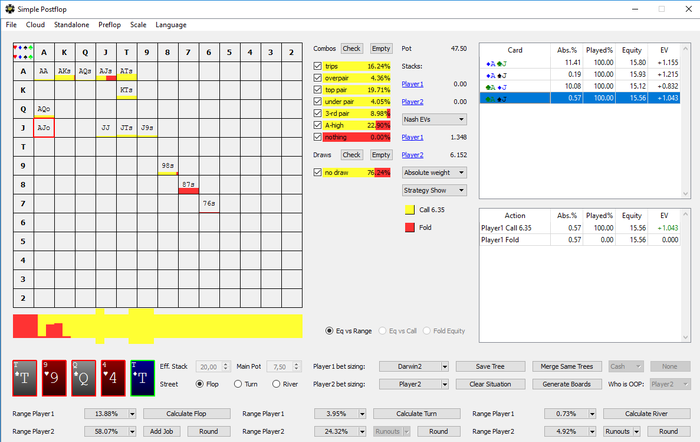
Task: Click Player1 link under Stacks
Action: (x=412, y=84)
